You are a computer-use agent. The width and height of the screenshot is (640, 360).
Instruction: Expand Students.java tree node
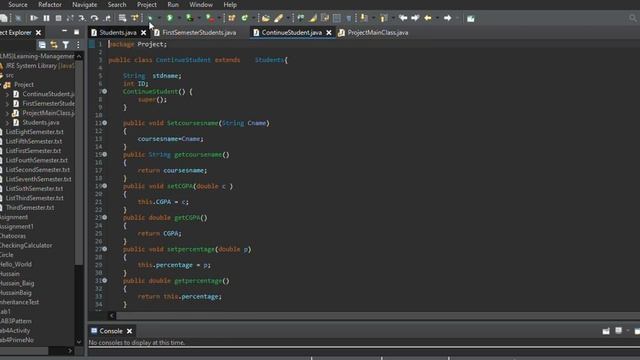[x=7, y=122]
